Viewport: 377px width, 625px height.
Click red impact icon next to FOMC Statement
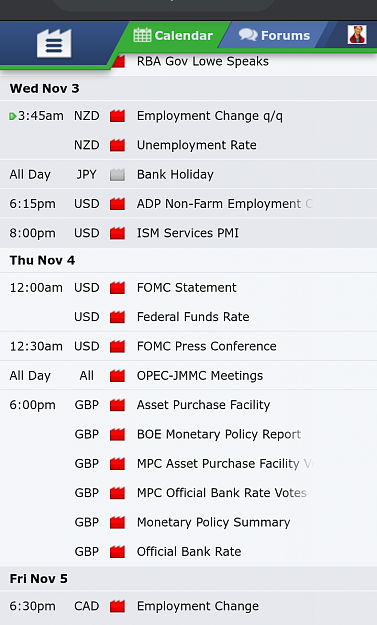pos(118,288)
